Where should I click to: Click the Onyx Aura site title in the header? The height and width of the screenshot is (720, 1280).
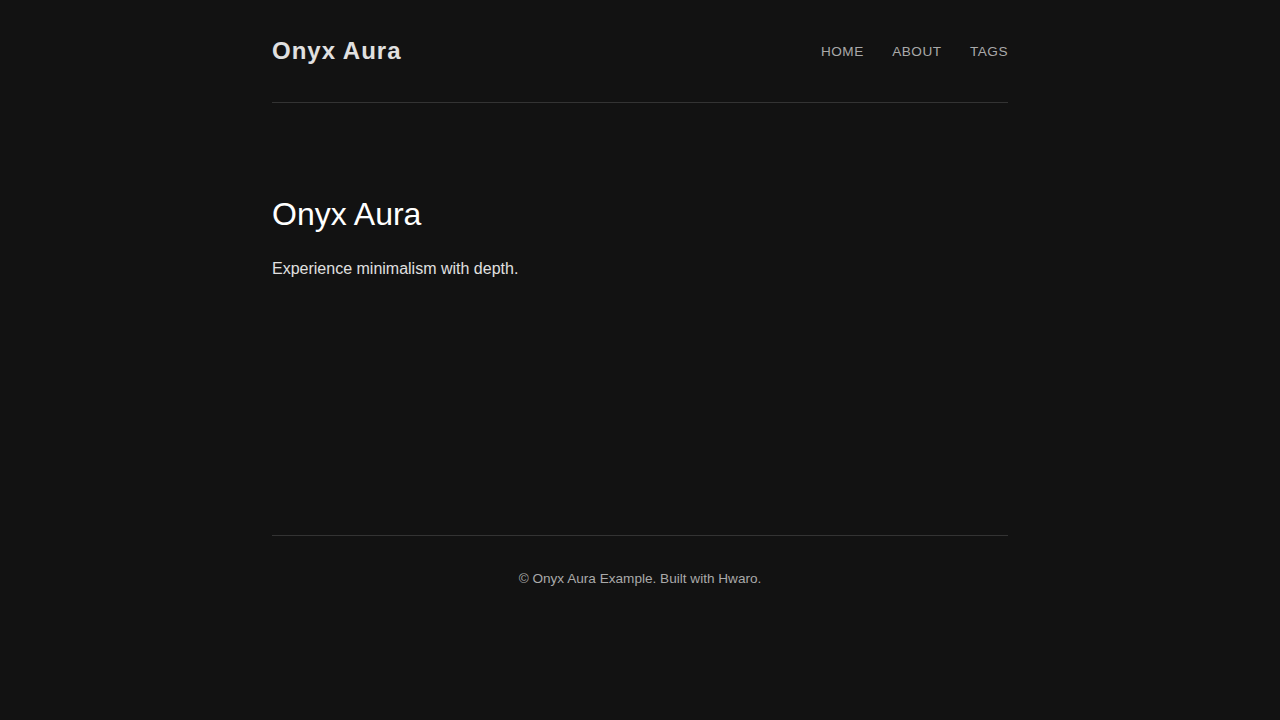(x=336, y=51)
